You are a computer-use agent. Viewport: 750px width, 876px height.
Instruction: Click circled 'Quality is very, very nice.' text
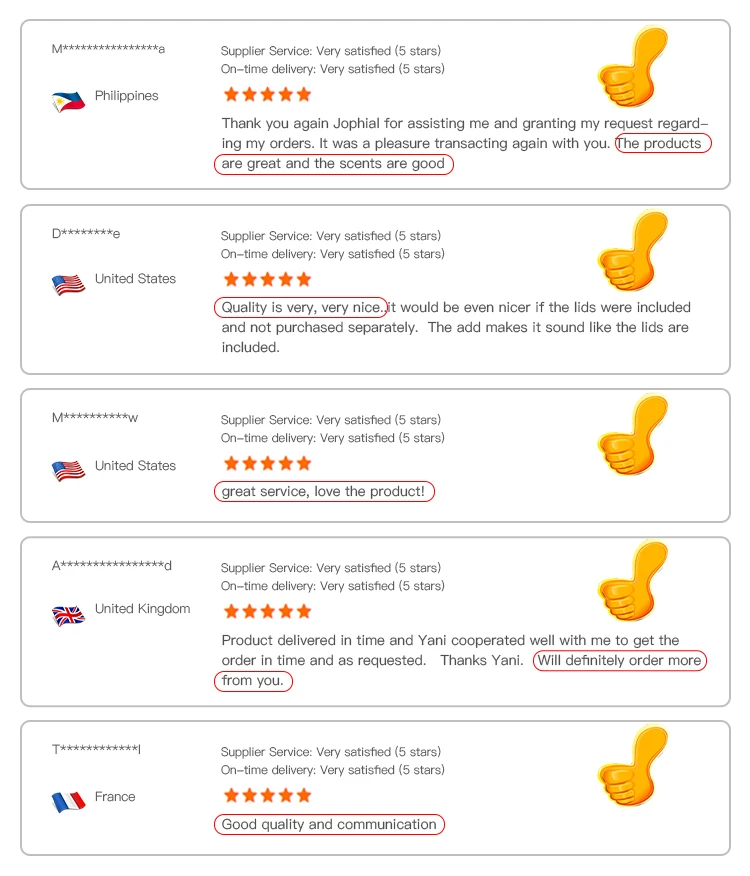[301, 307]
